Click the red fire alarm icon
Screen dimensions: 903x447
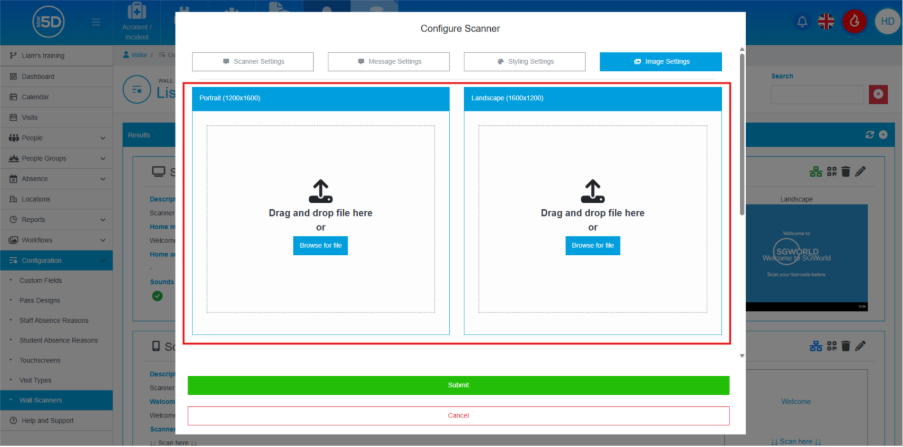point(854,22)
